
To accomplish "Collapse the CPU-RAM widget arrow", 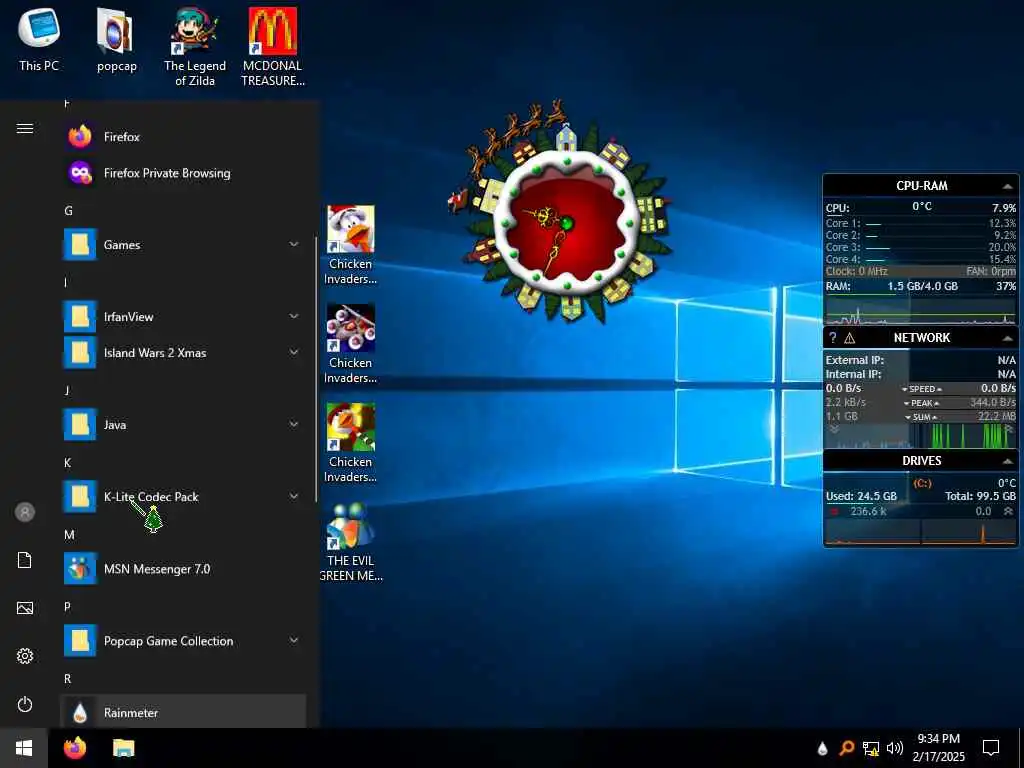I will (1008, 187).
